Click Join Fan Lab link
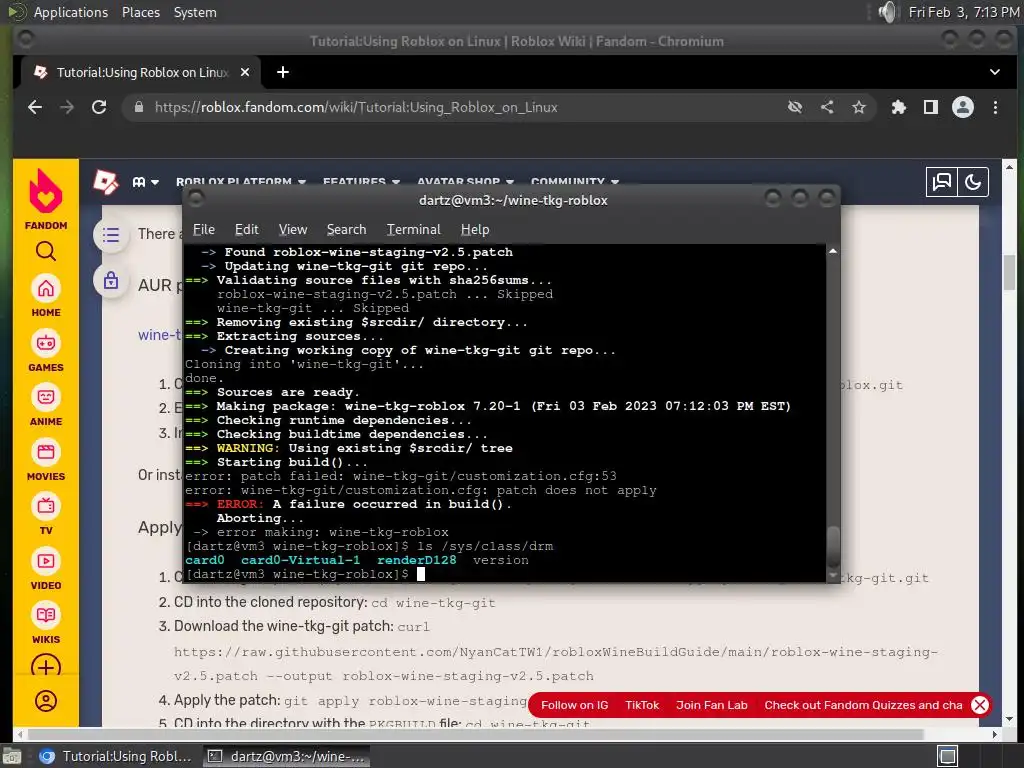The height and width of the screenshot is (768, 1024). pyautogui.click(x=712, y=705)
